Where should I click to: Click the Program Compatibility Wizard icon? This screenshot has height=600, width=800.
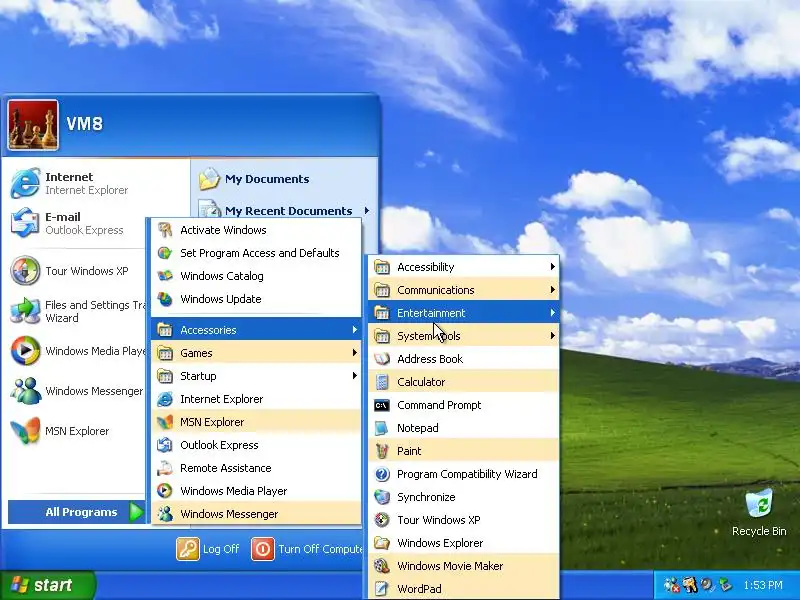coord(382,474)
